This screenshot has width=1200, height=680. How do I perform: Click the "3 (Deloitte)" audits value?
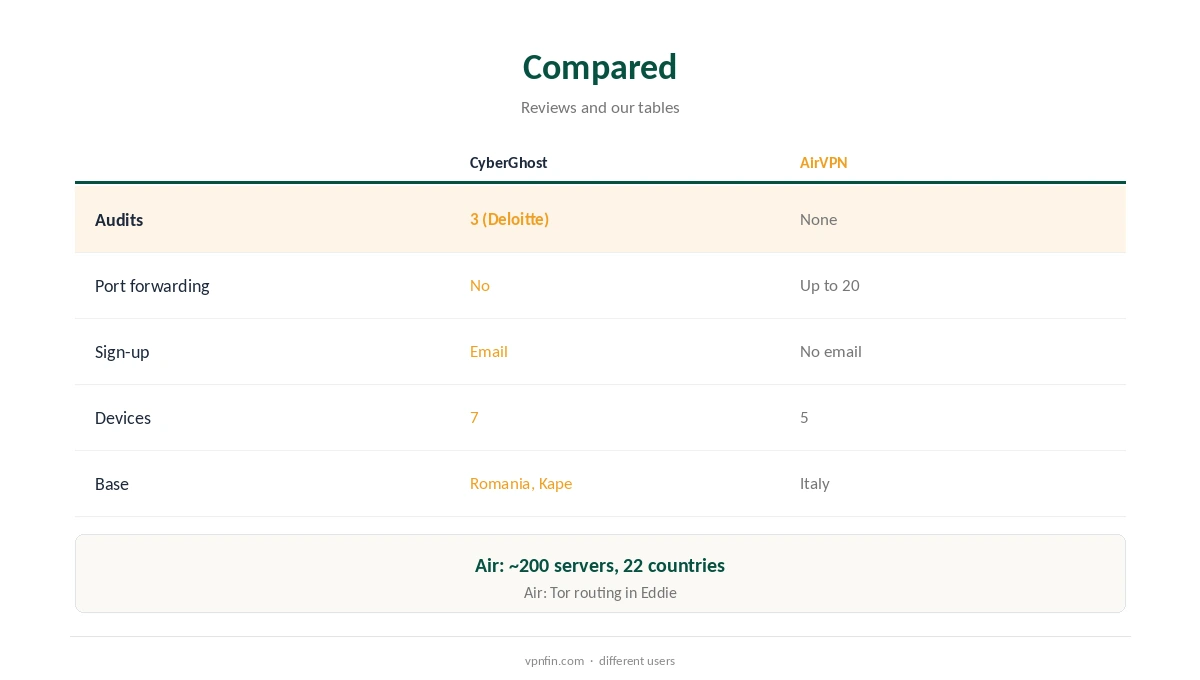(x=509, y=219)
